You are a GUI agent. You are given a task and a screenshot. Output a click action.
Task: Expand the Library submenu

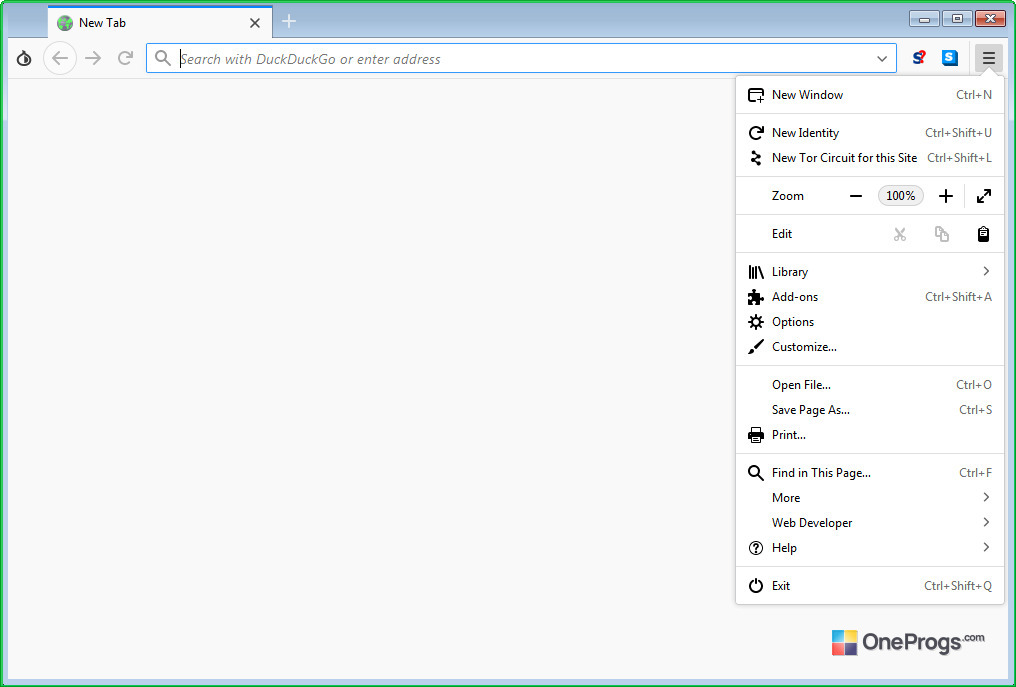[x=870, y=272]
